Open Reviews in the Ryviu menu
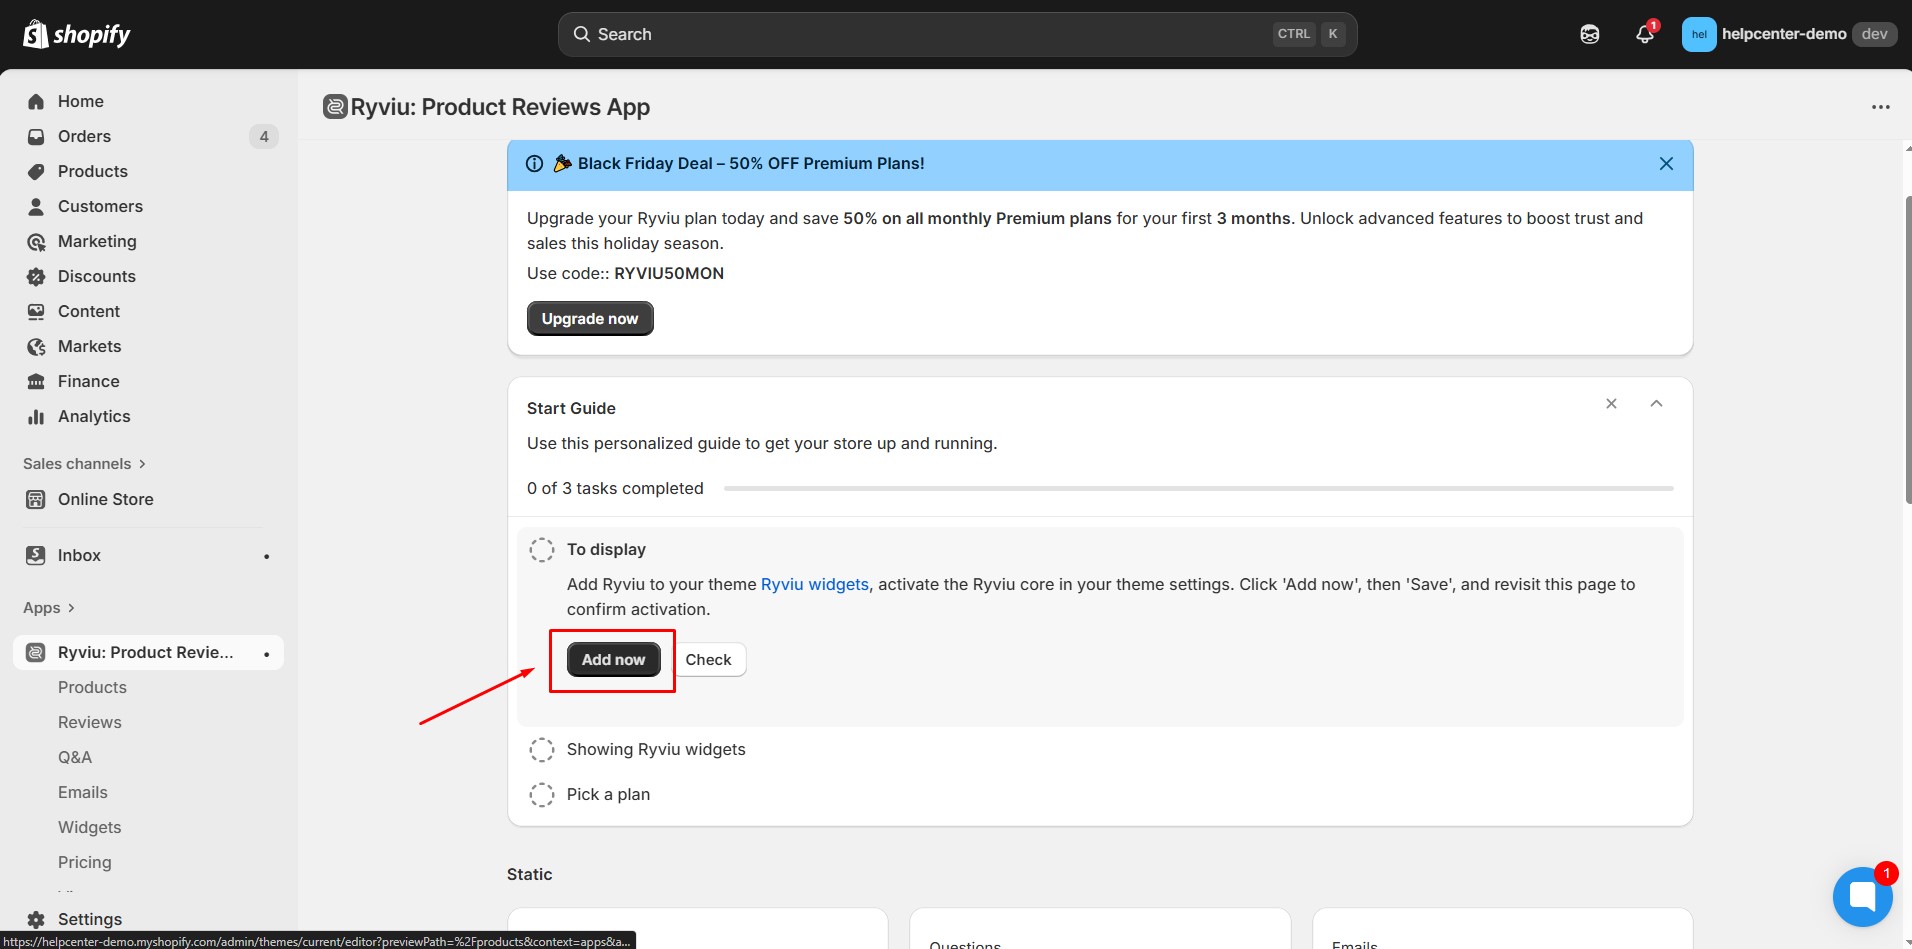 [x=90, y=722]
